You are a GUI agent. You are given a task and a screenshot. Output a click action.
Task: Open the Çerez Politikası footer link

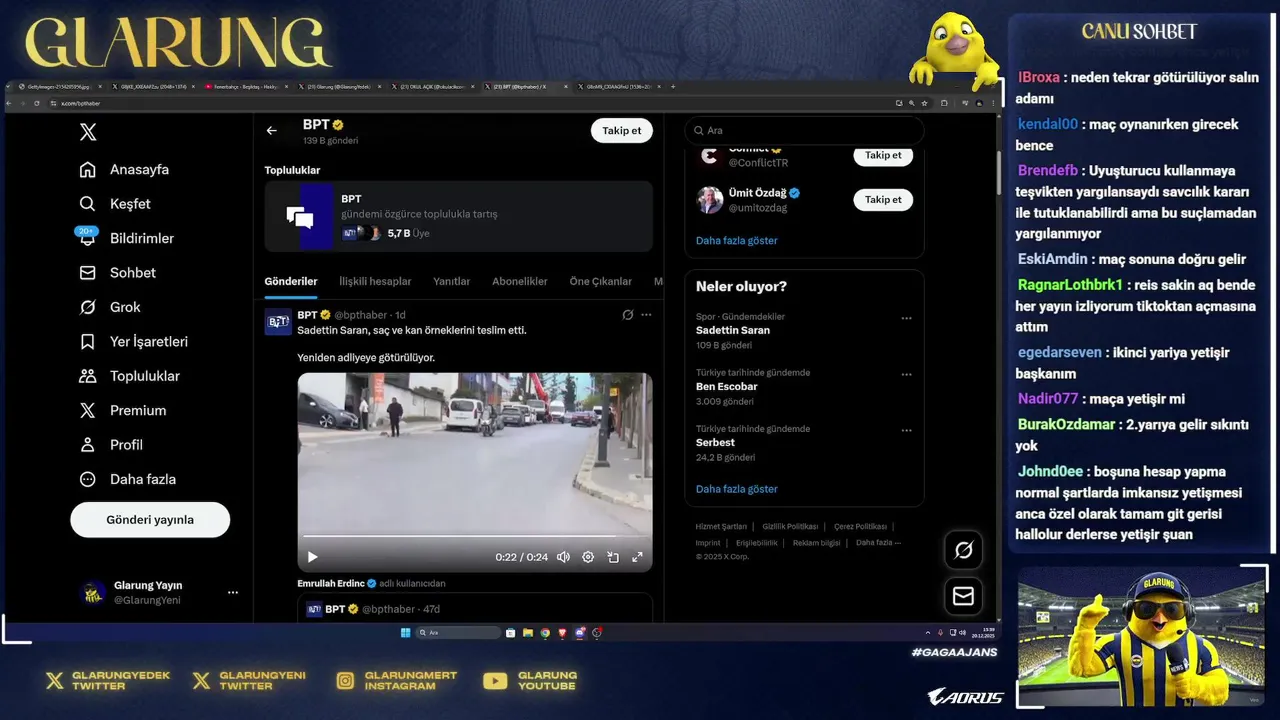point(860,526)
